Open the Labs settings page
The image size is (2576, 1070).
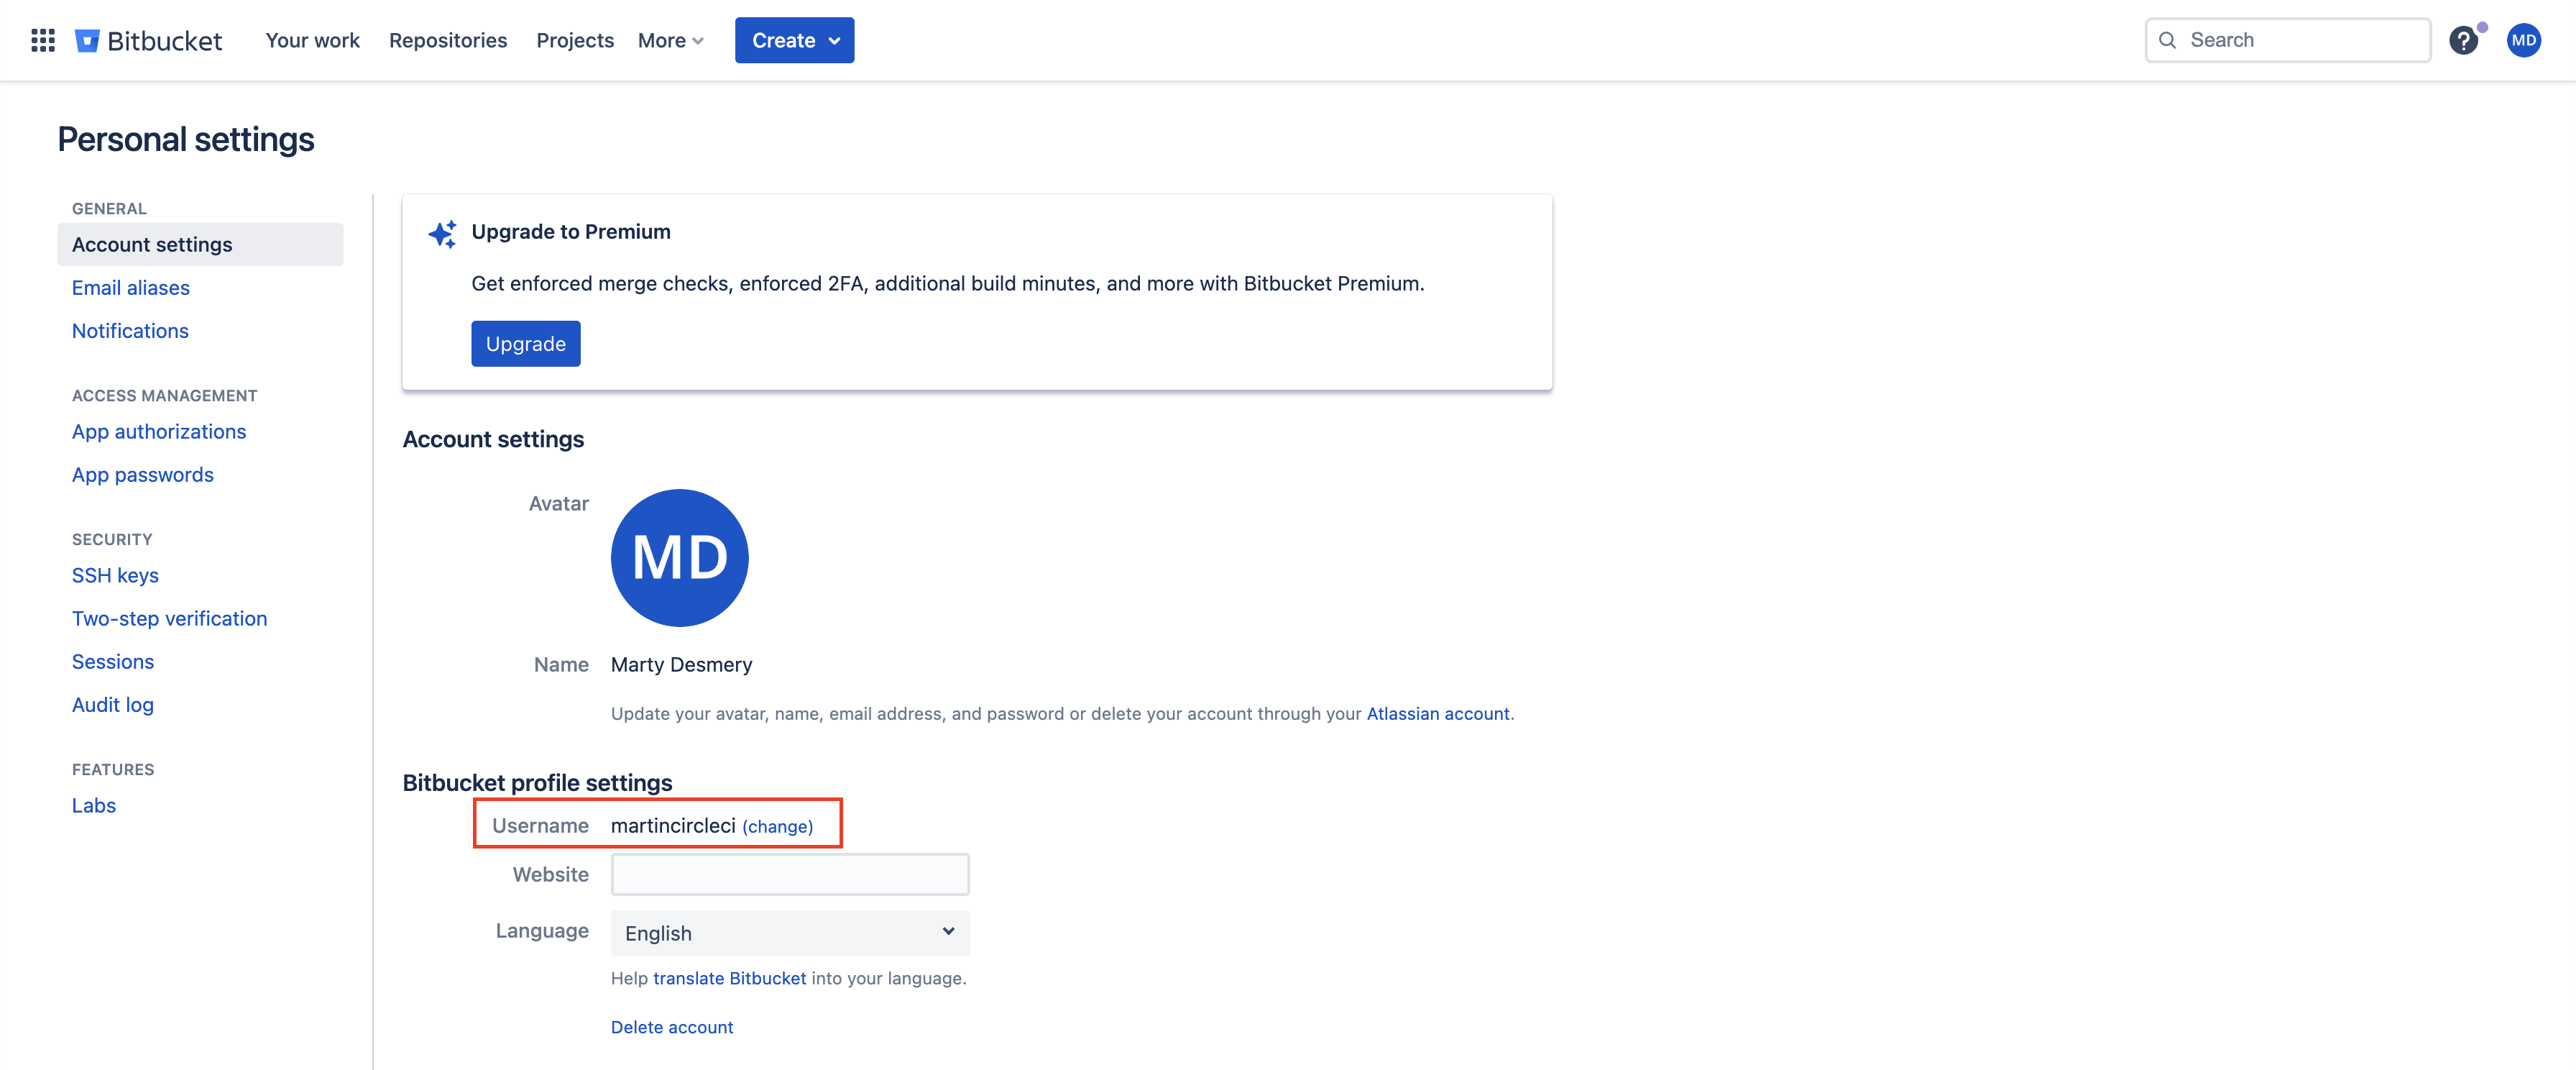pos(93,805)
